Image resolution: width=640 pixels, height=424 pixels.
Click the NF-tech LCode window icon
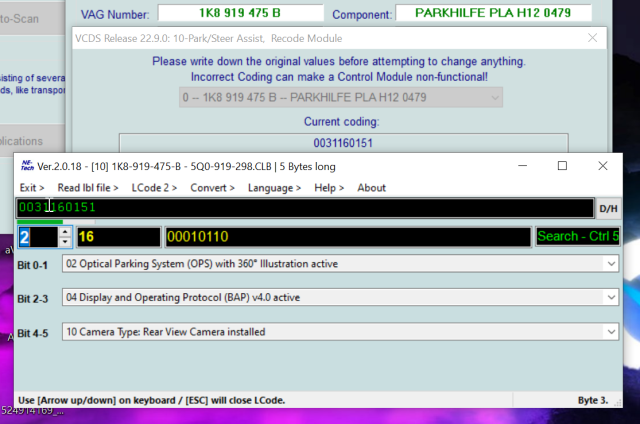27,165
